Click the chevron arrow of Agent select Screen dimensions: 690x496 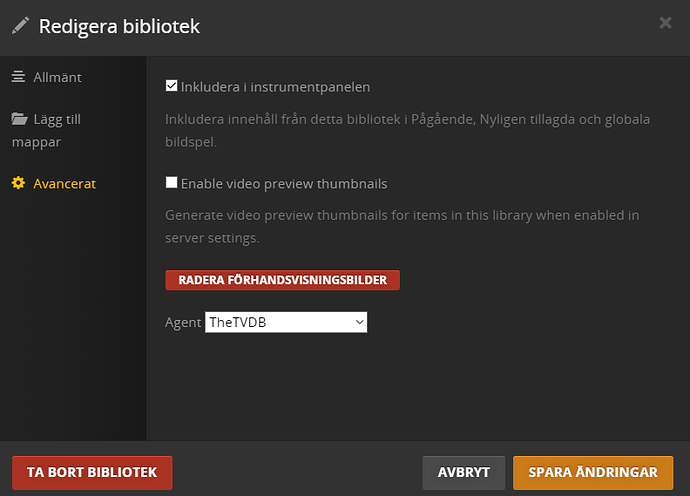click(x=359, y=322)
